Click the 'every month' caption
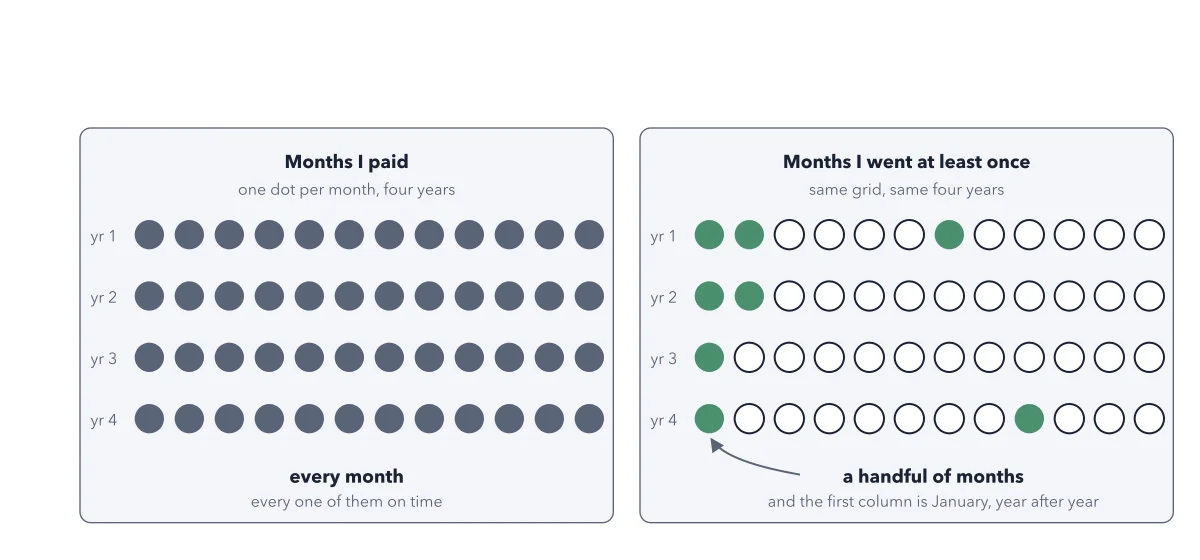Viewport: 1200px width, 560px height. [347, 477]
